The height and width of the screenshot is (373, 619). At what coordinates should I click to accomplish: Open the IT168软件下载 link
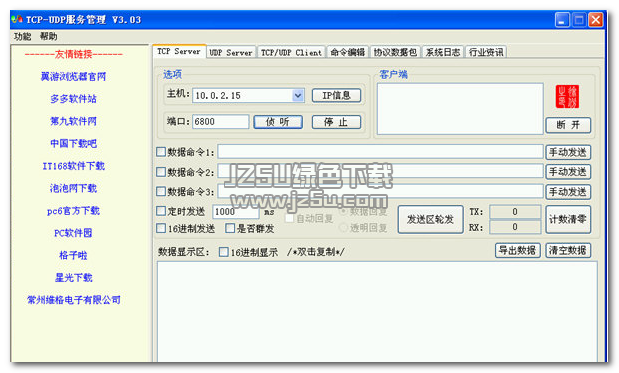[73, 166]
